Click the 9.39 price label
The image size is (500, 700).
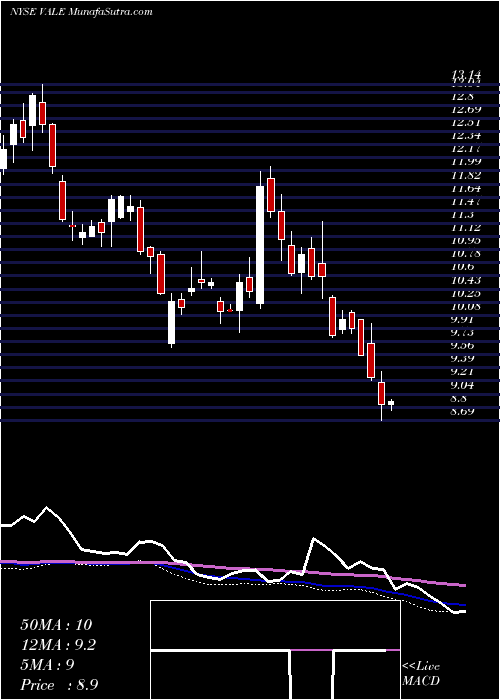click(461, 358)
